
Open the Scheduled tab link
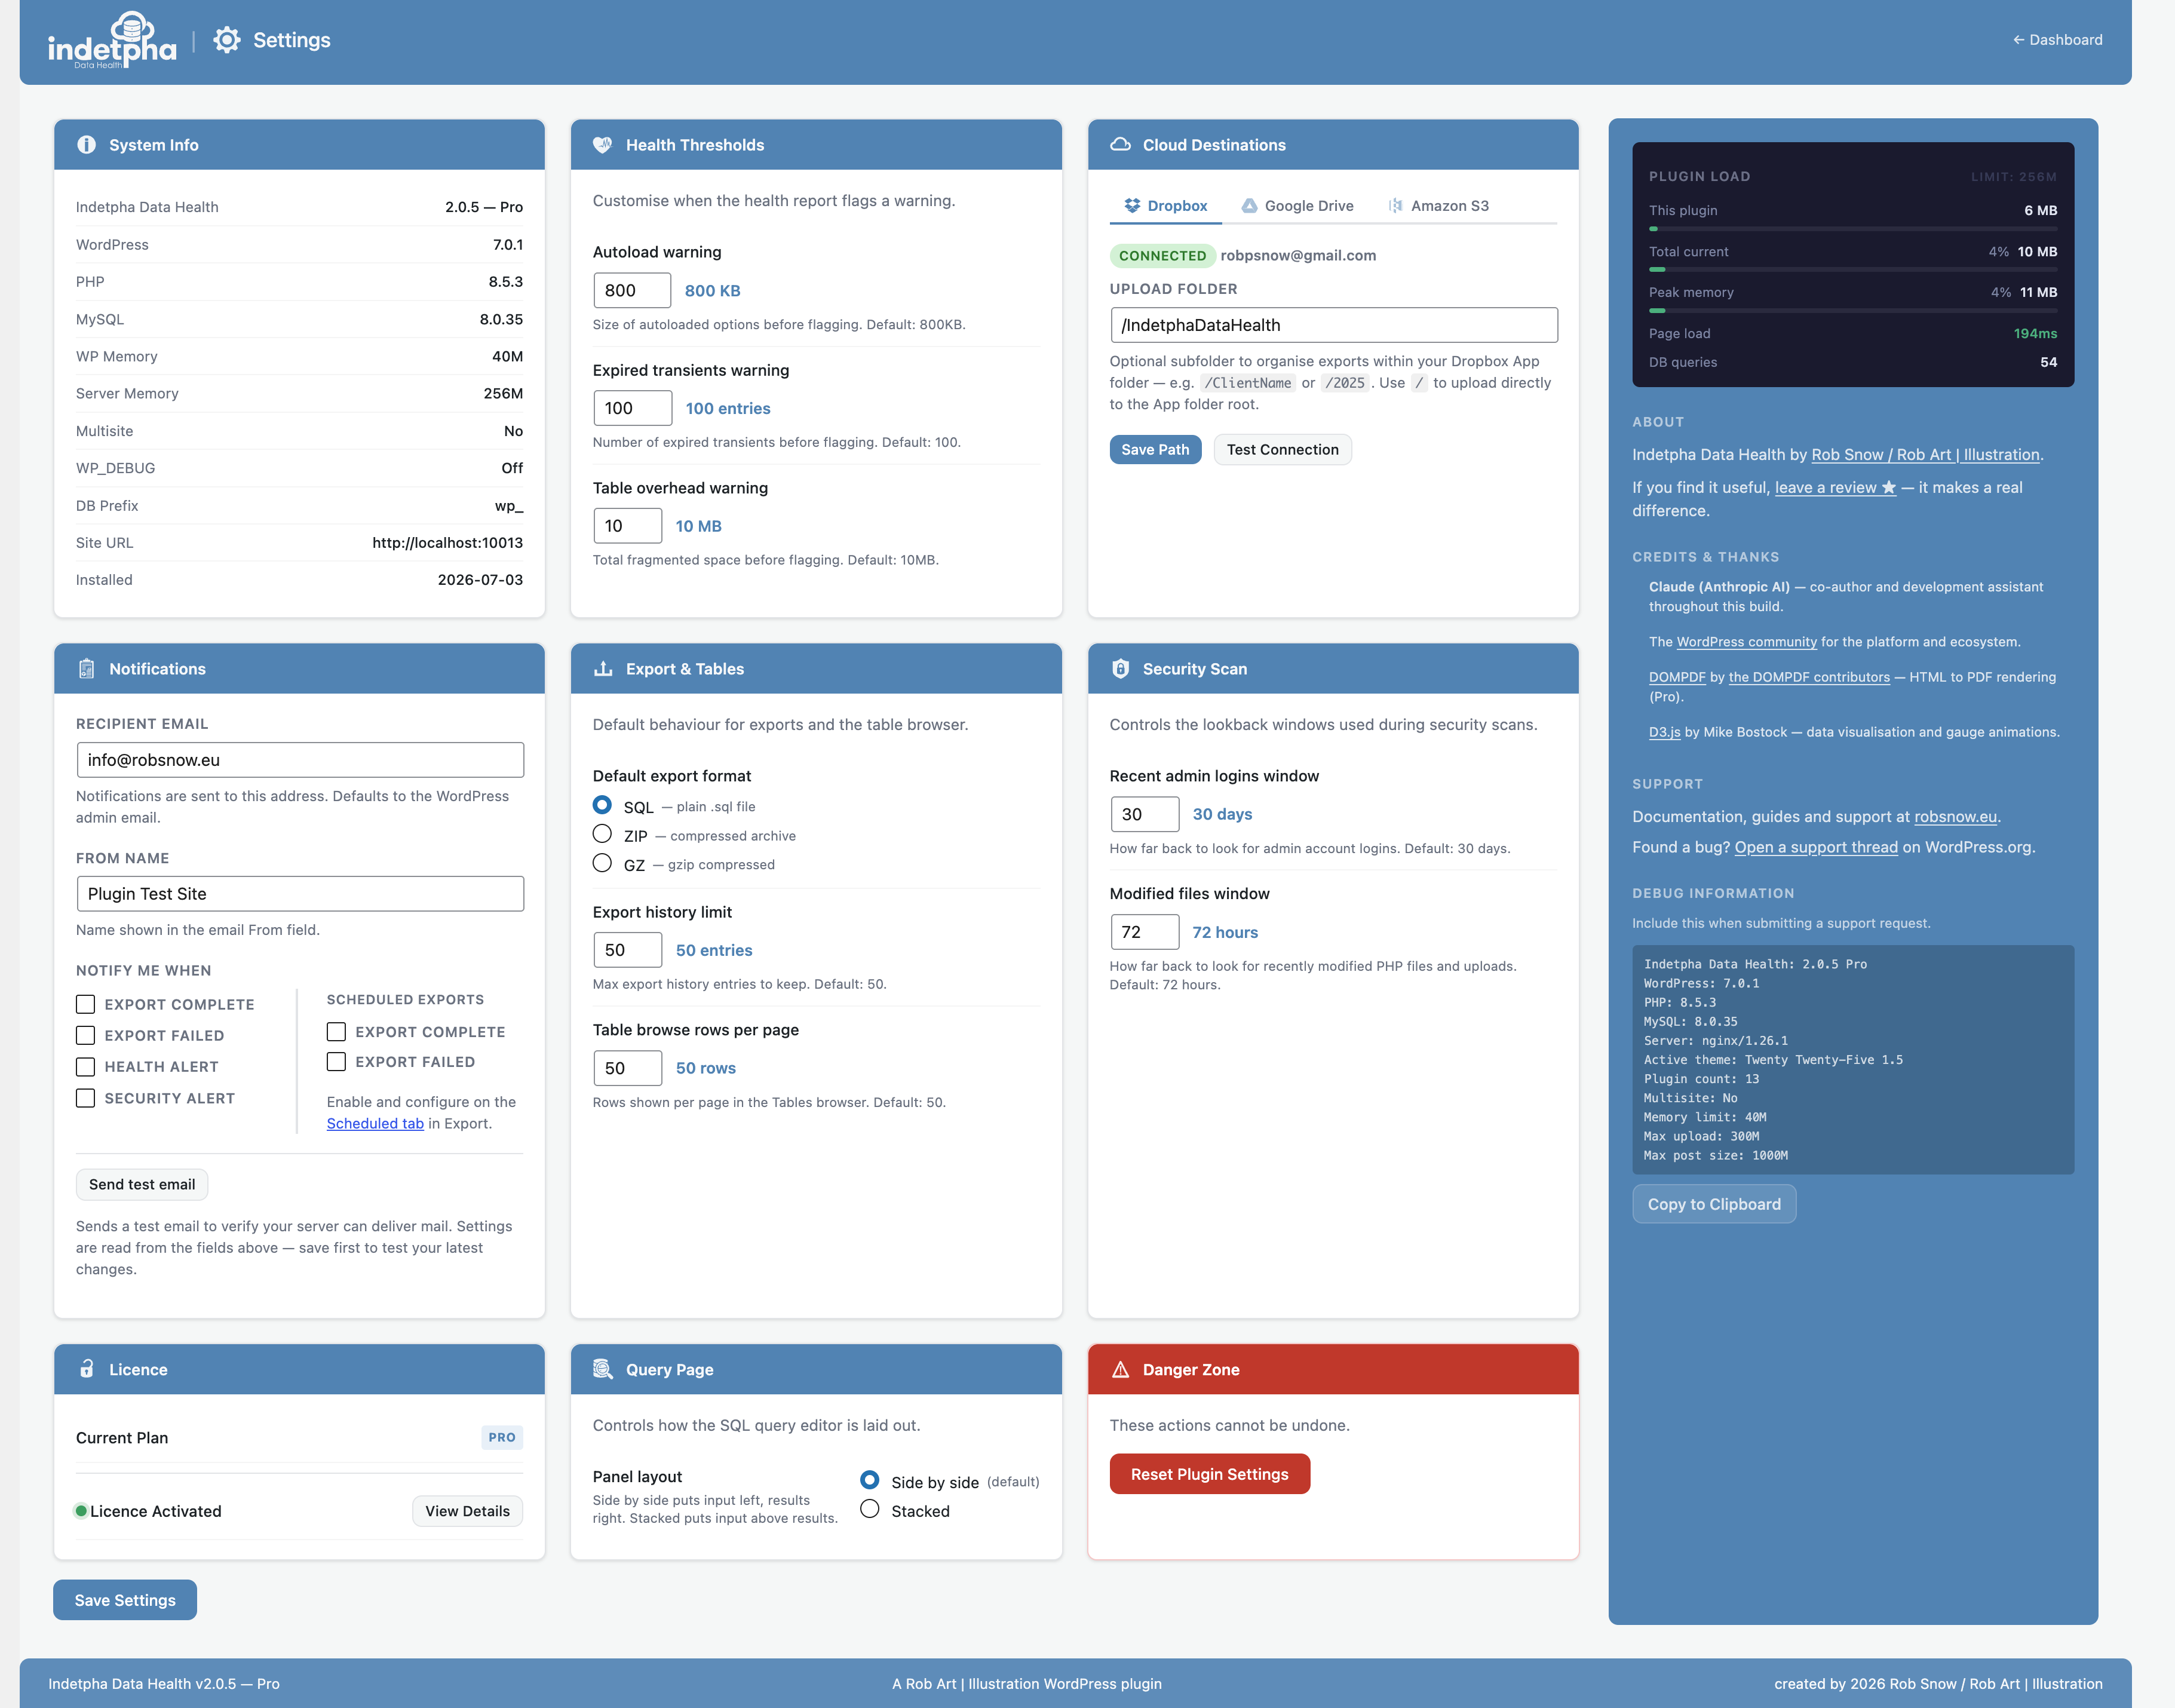(x=375, y=1124)
